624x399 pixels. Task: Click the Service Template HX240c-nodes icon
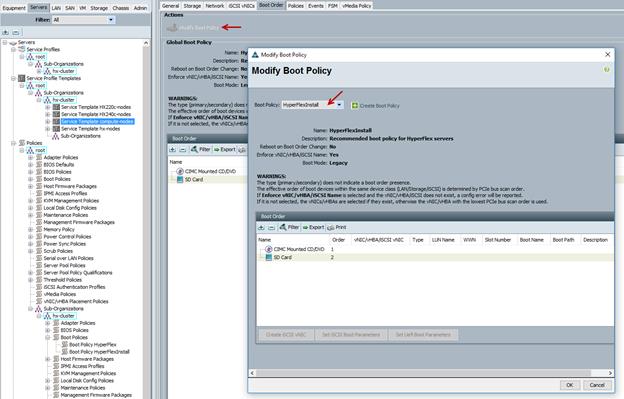point(56,114)
